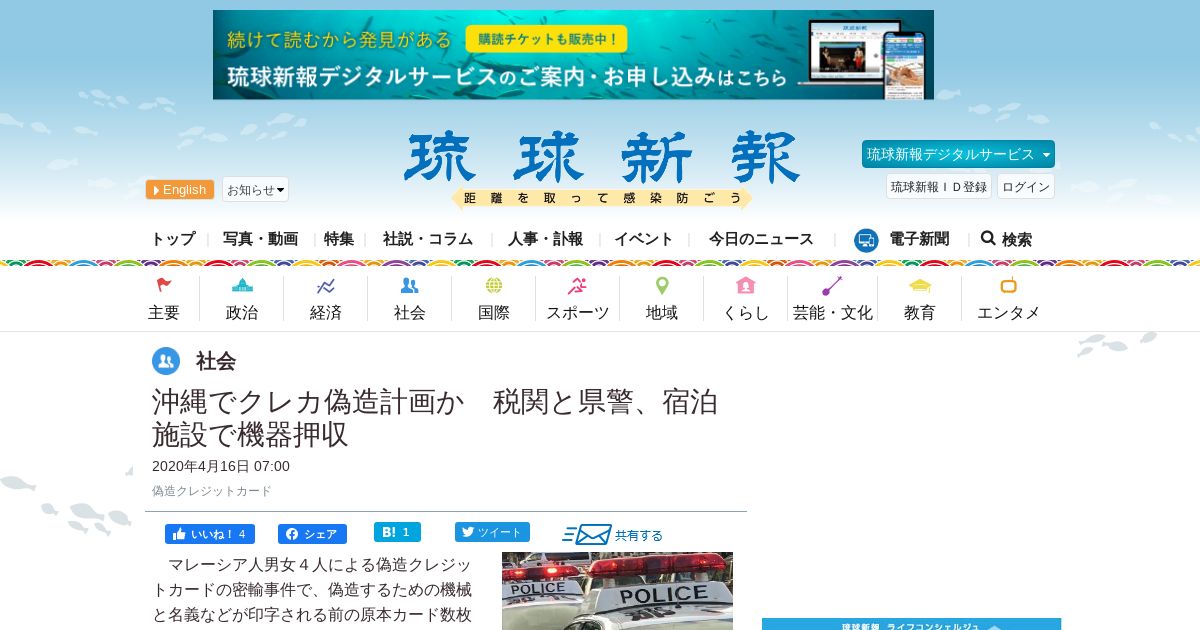
Task: Open 人事・訃報 menu item
Action: pyautogui.click(x=545, y=239)
